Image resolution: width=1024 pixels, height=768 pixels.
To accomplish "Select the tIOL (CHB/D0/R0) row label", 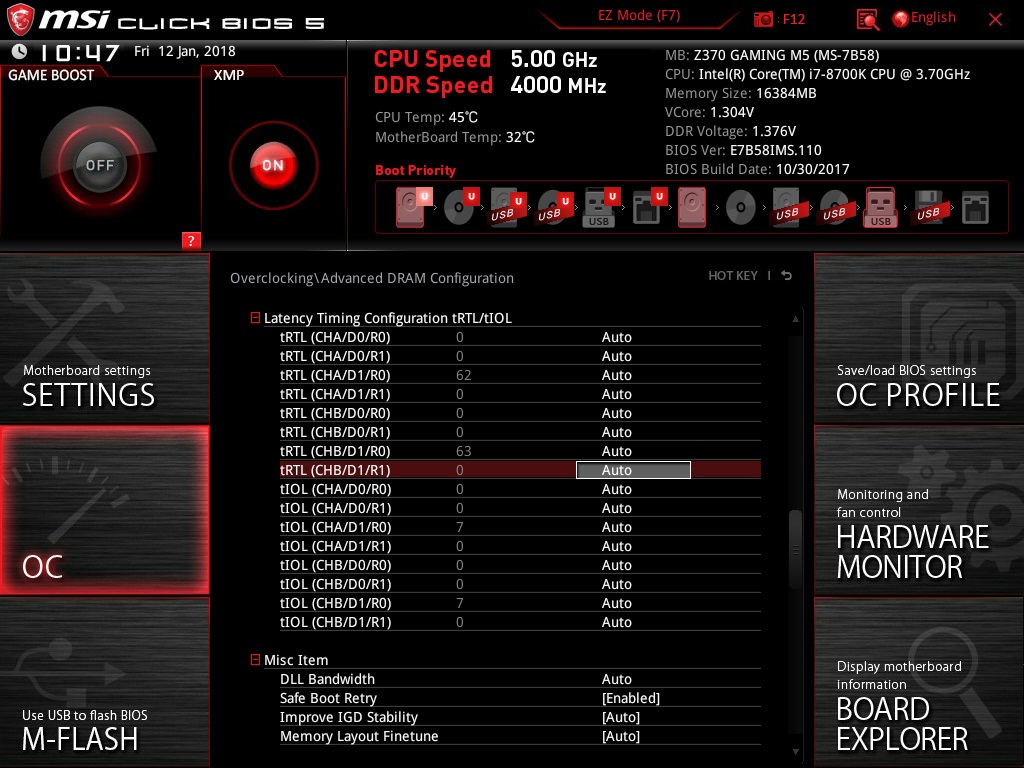I will pos(335,565).
